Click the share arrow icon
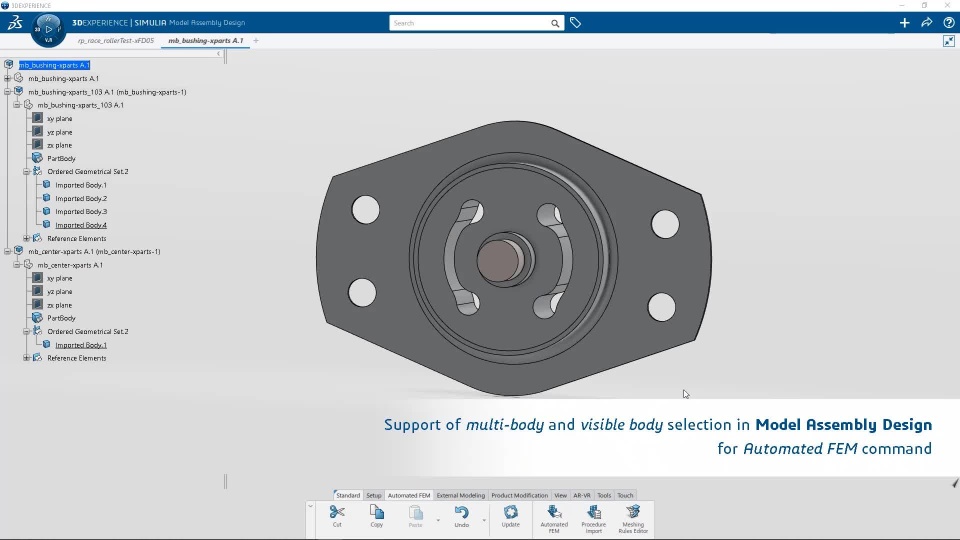 pyautogui.click(x=926, y=23)
